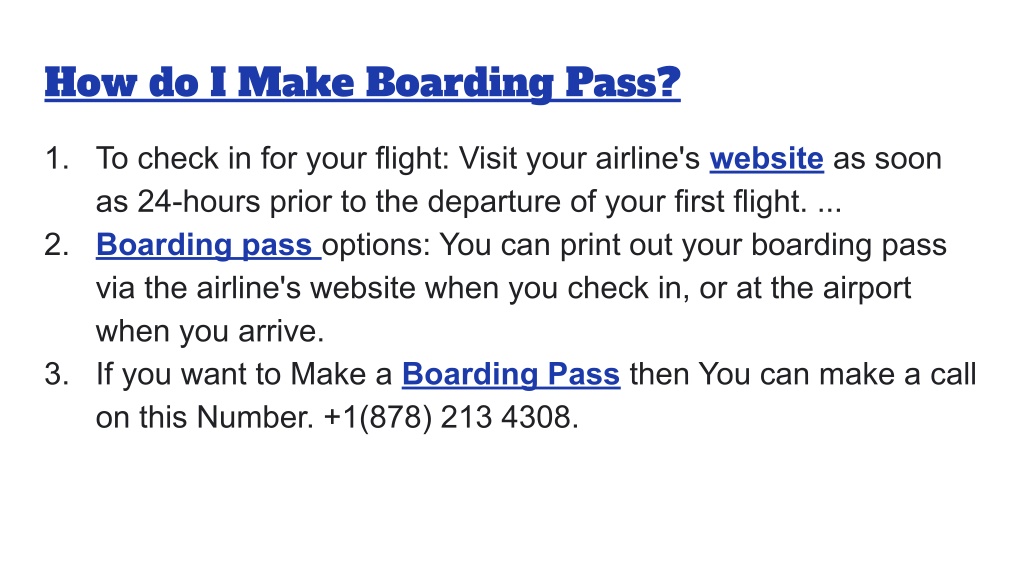
Task: Click the phone number +1(878) 213 4308
Action: 451,417
